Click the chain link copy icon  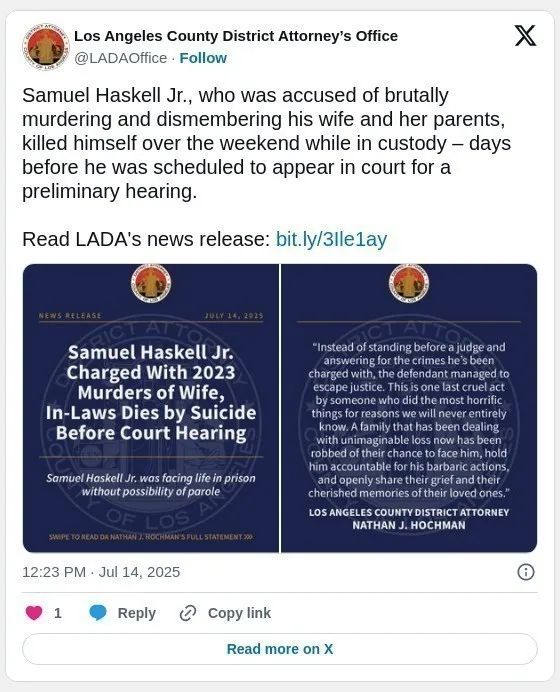coord(188,613)
